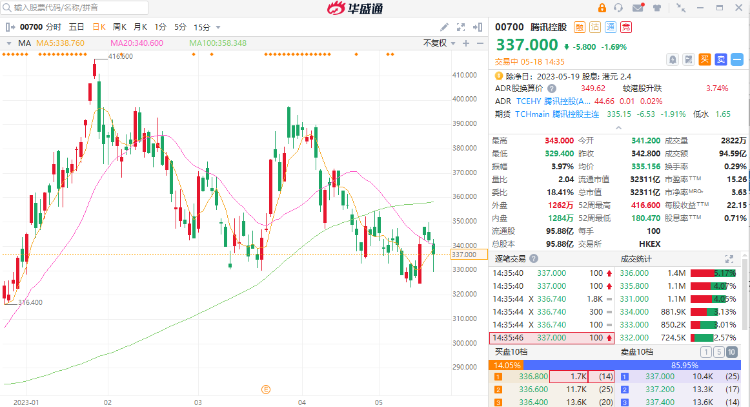
Task: Open TCEHY 腾讯控股 ADR link
Action: pos(553,101)
